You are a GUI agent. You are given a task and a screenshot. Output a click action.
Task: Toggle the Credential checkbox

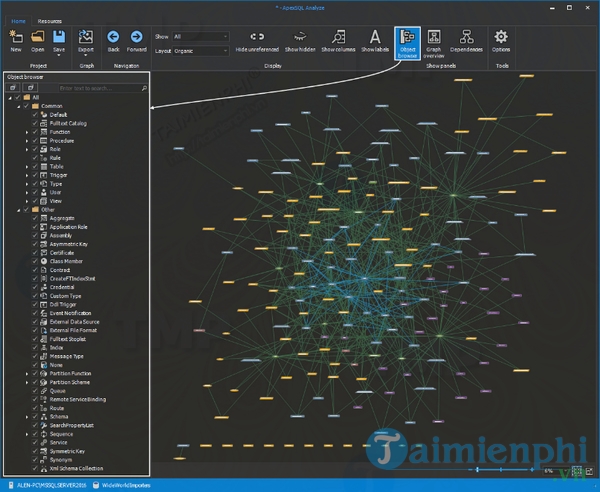point(35,287)
